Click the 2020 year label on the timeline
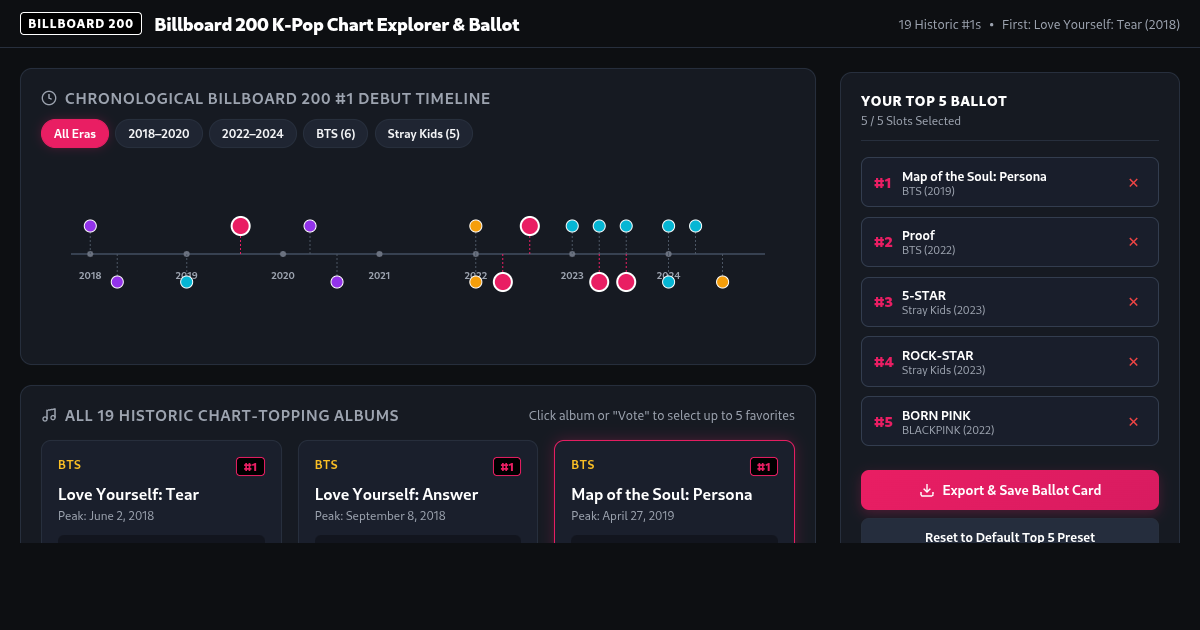The image size is (1200, 630). tap(283, 275)
